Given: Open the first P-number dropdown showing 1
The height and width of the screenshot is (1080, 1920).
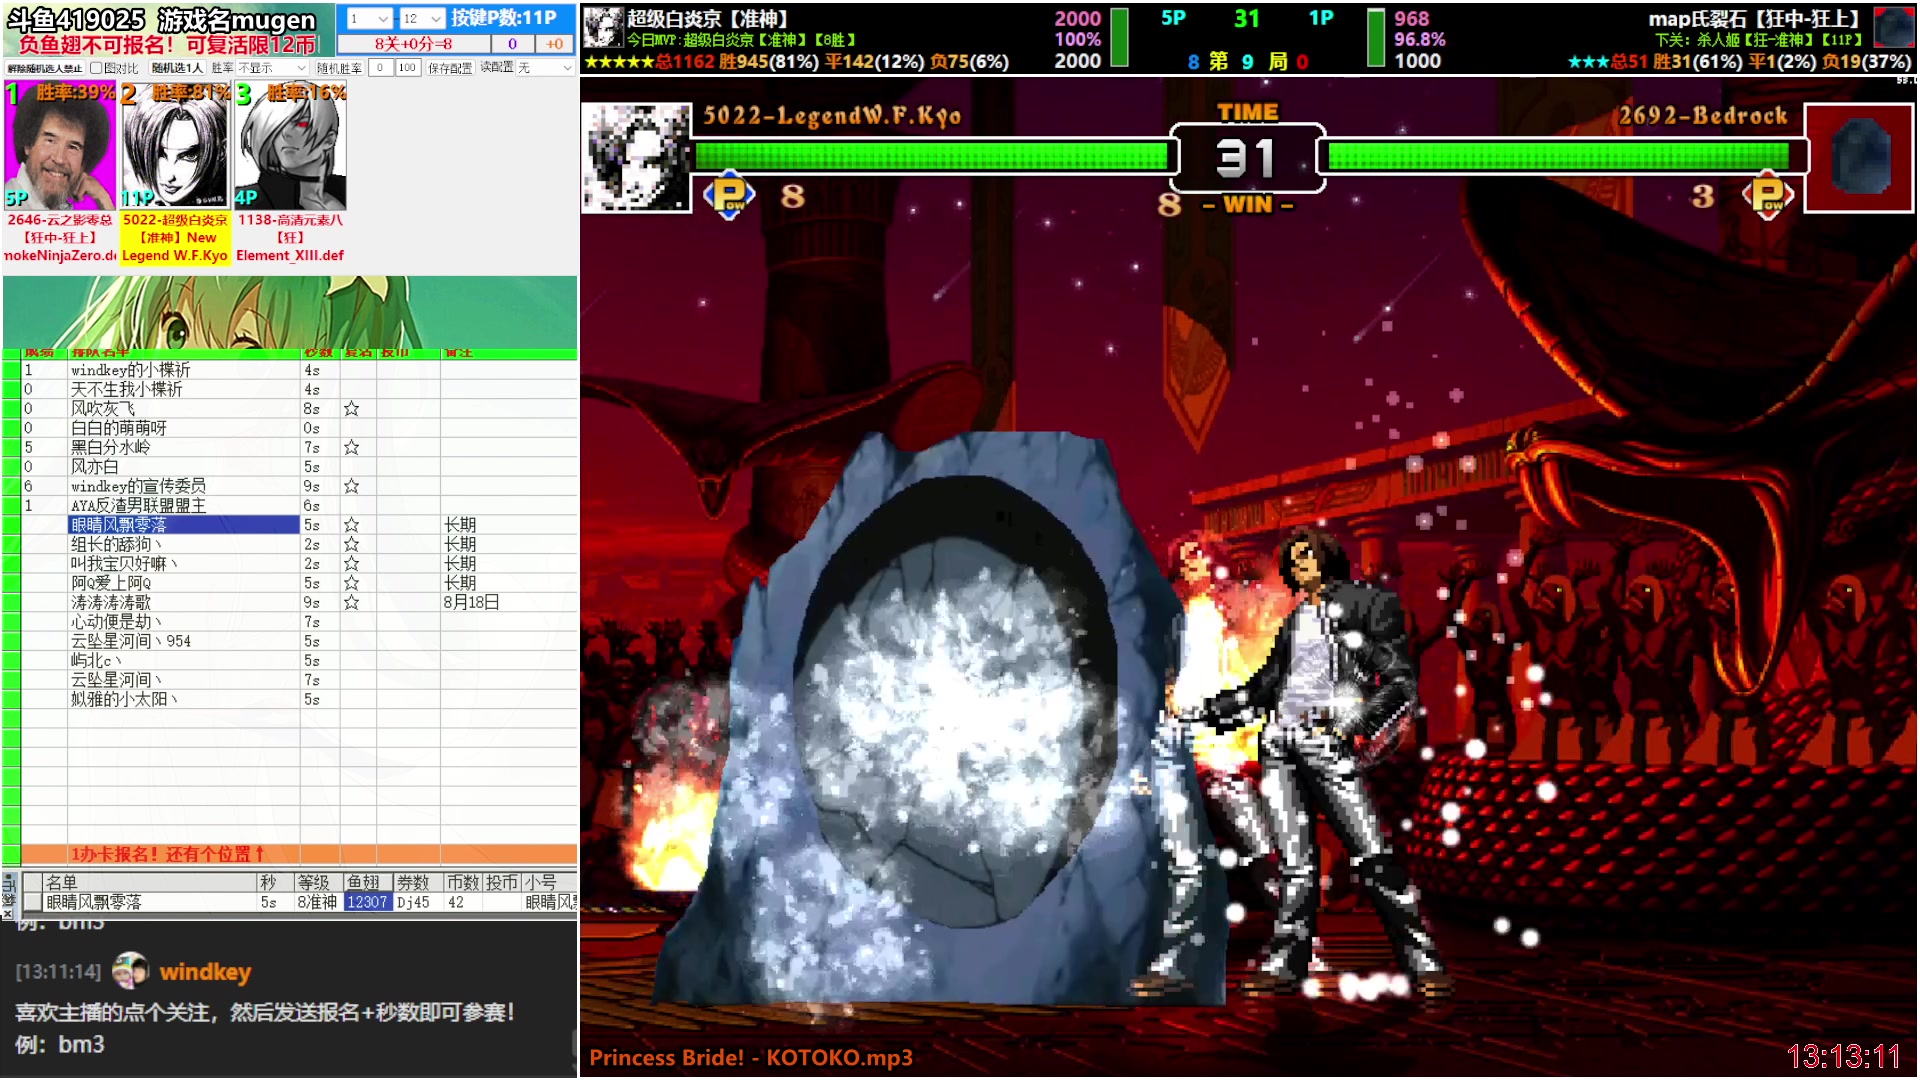Looking at the screenshot, I should click(369, 18).
